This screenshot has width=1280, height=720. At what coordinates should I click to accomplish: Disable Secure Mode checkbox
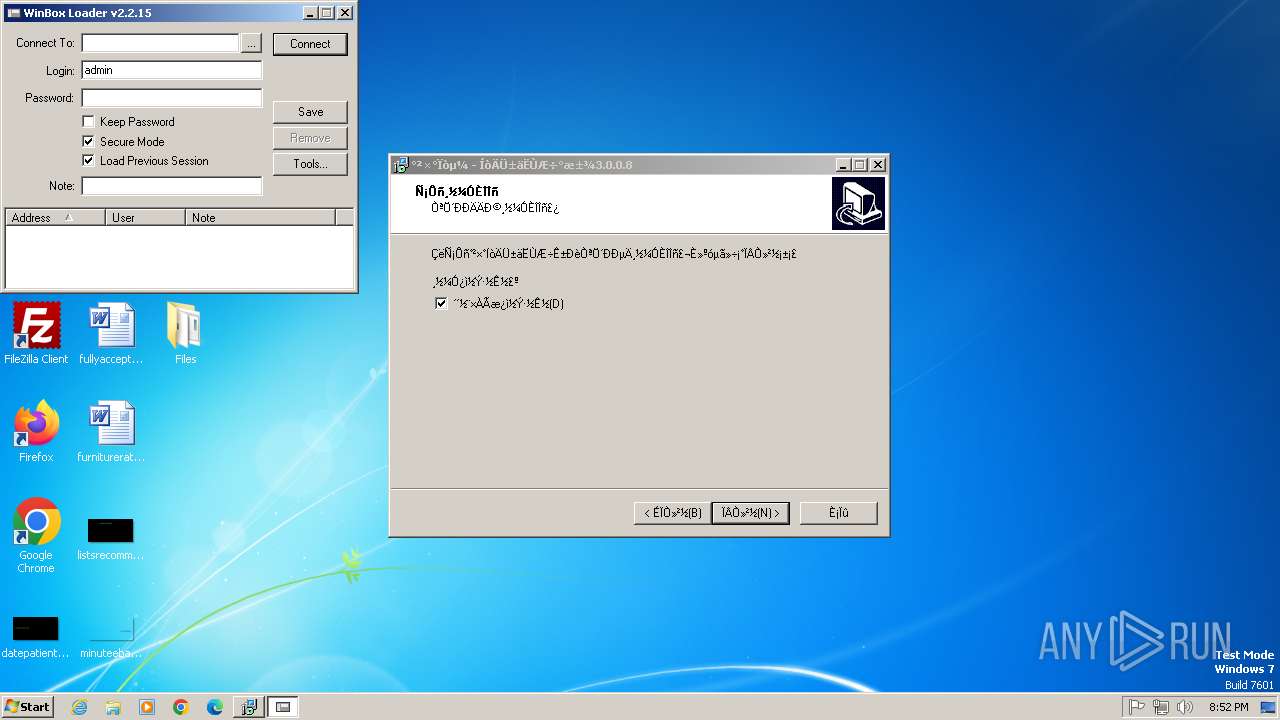coord(88,142)
